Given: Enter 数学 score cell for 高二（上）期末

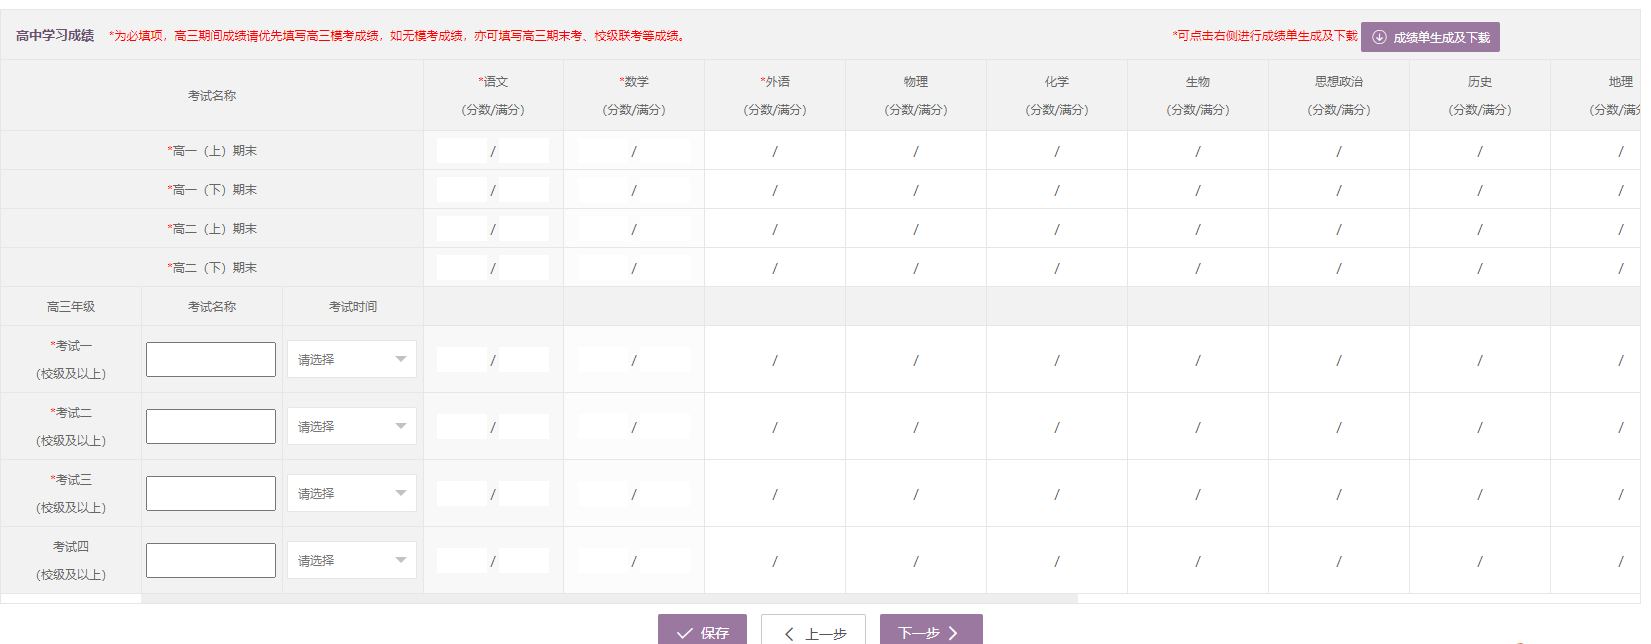Looking at the screenshot, I should pos(603,229).
